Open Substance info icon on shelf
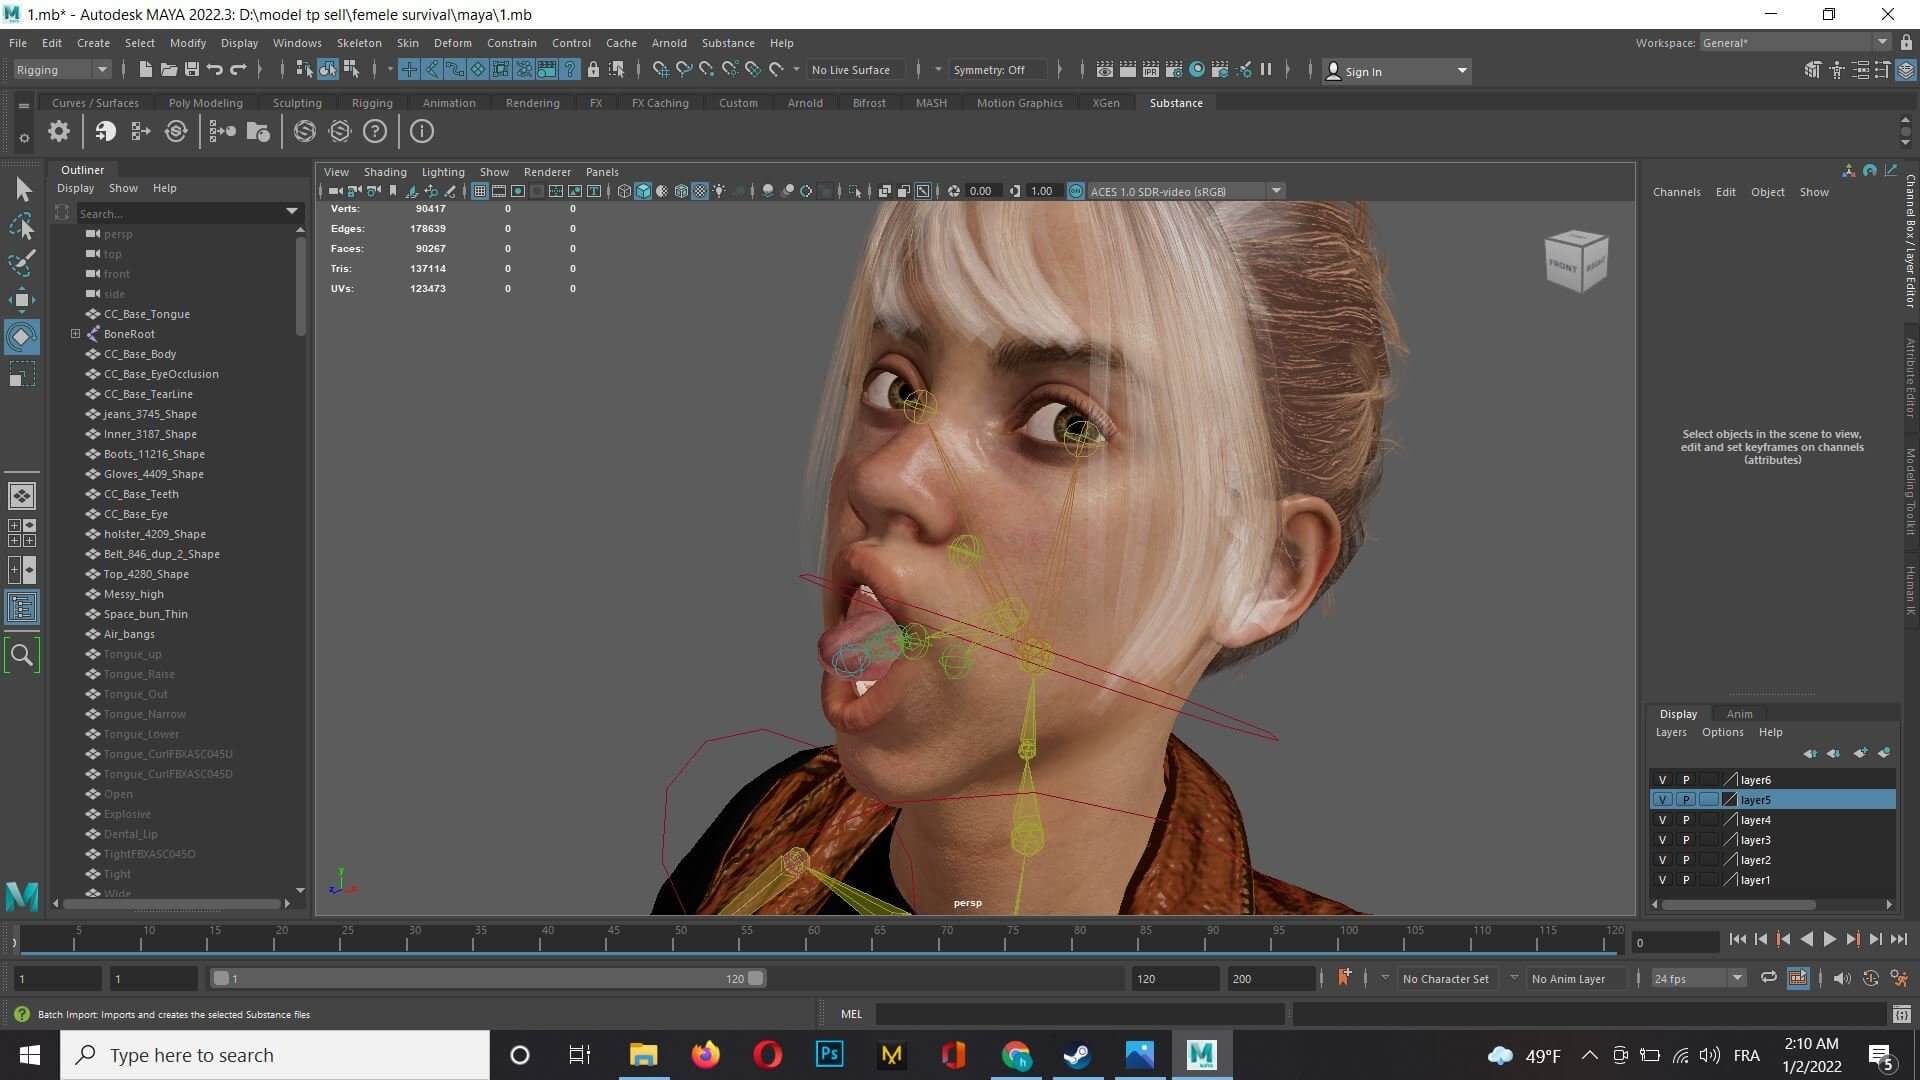Image resolution: width=1920 pixels, height=1080 pixels. click(x=422, y=131)
